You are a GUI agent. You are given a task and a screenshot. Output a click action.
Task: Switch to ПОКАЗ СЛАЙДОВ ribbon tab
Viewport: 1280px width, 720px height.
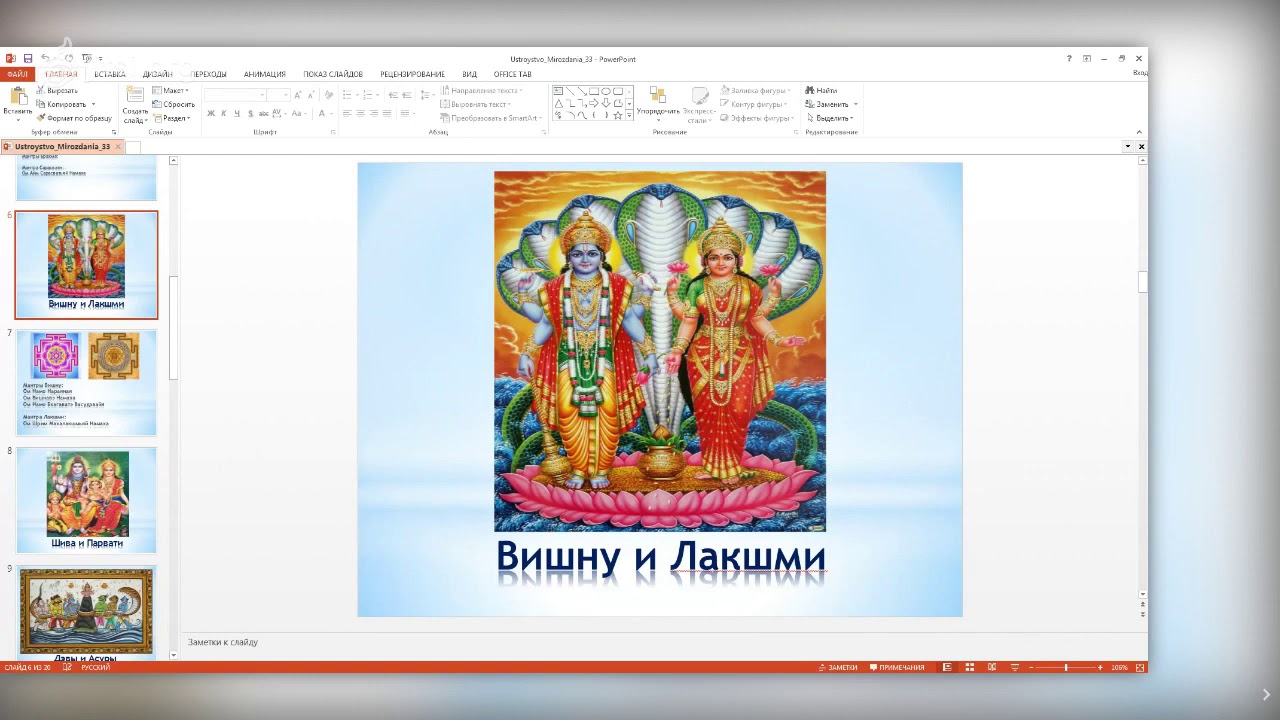coord(333,74)
